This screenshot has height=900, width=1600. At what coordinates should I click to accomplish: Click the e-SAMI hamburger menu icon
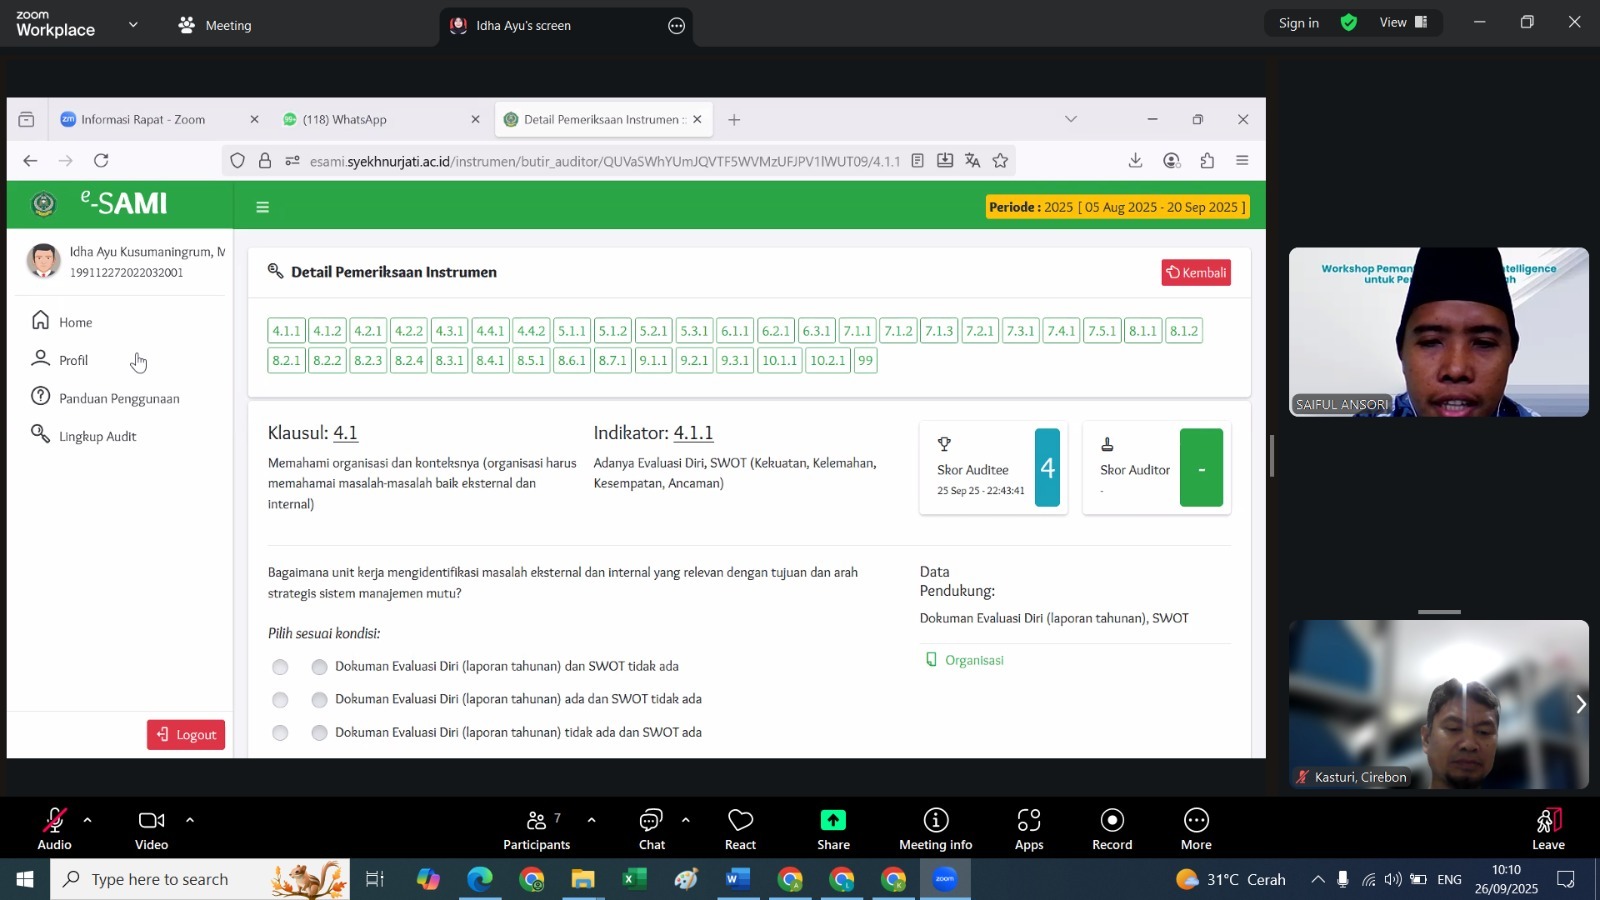coord(263,207)
